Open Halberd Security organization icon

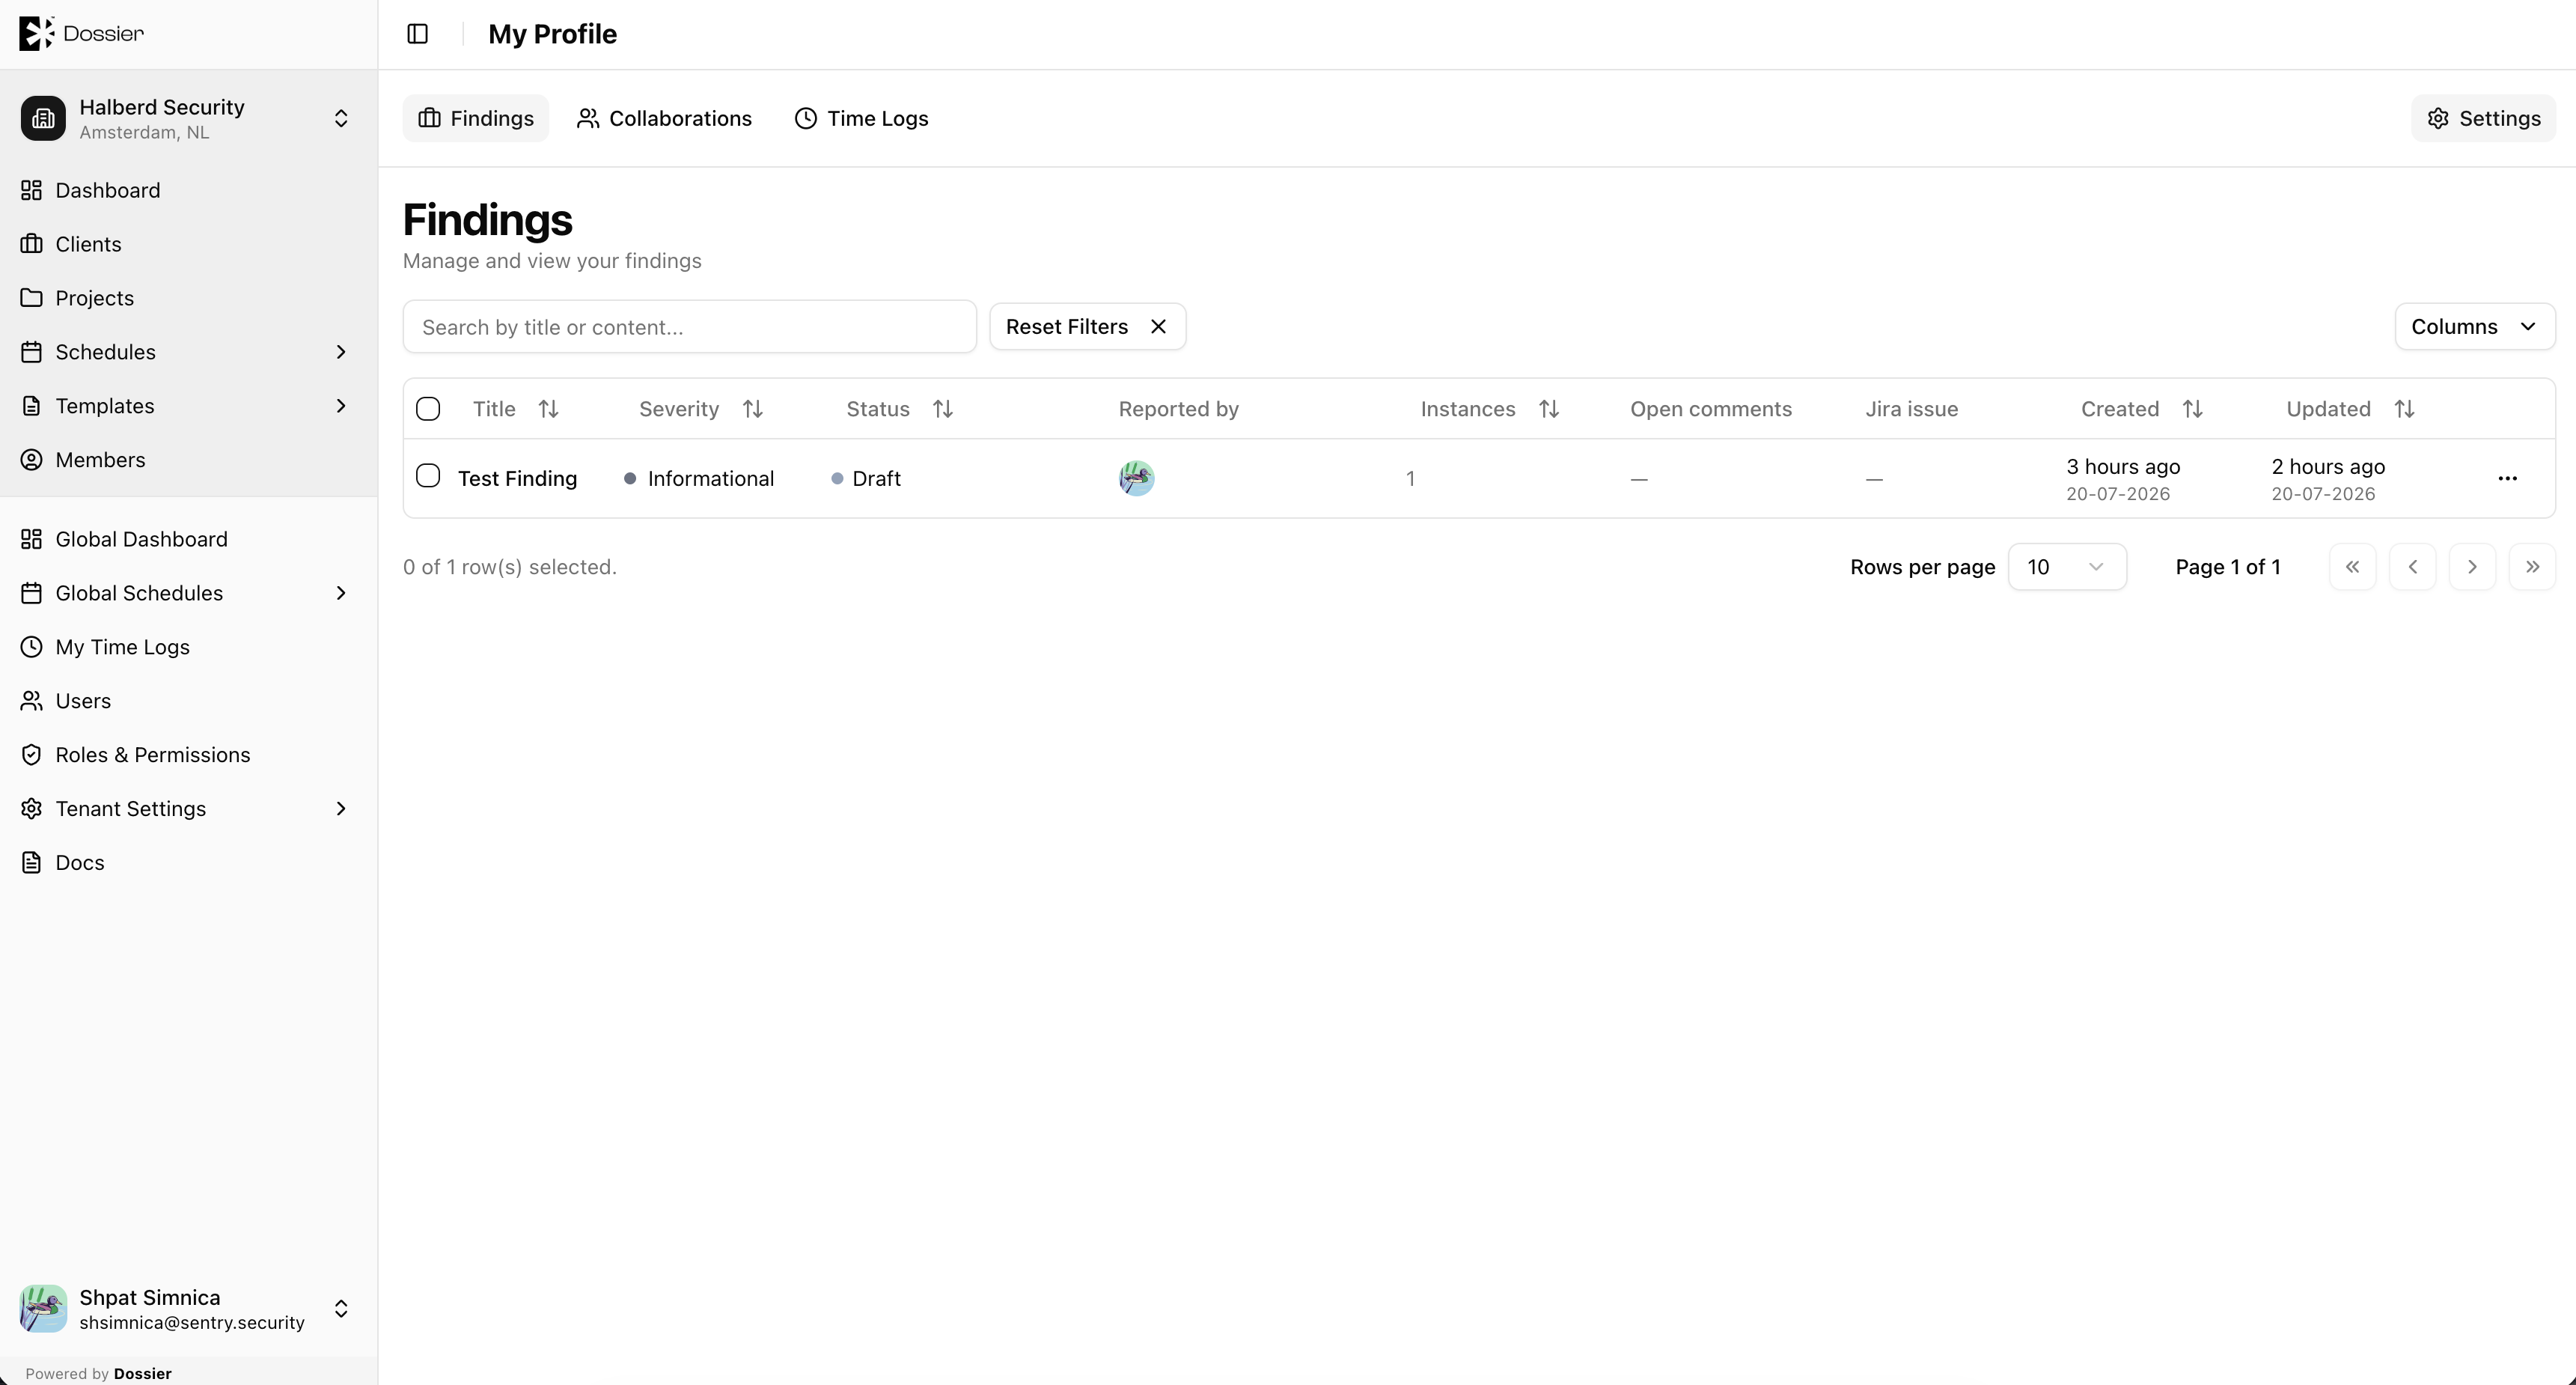43,118
